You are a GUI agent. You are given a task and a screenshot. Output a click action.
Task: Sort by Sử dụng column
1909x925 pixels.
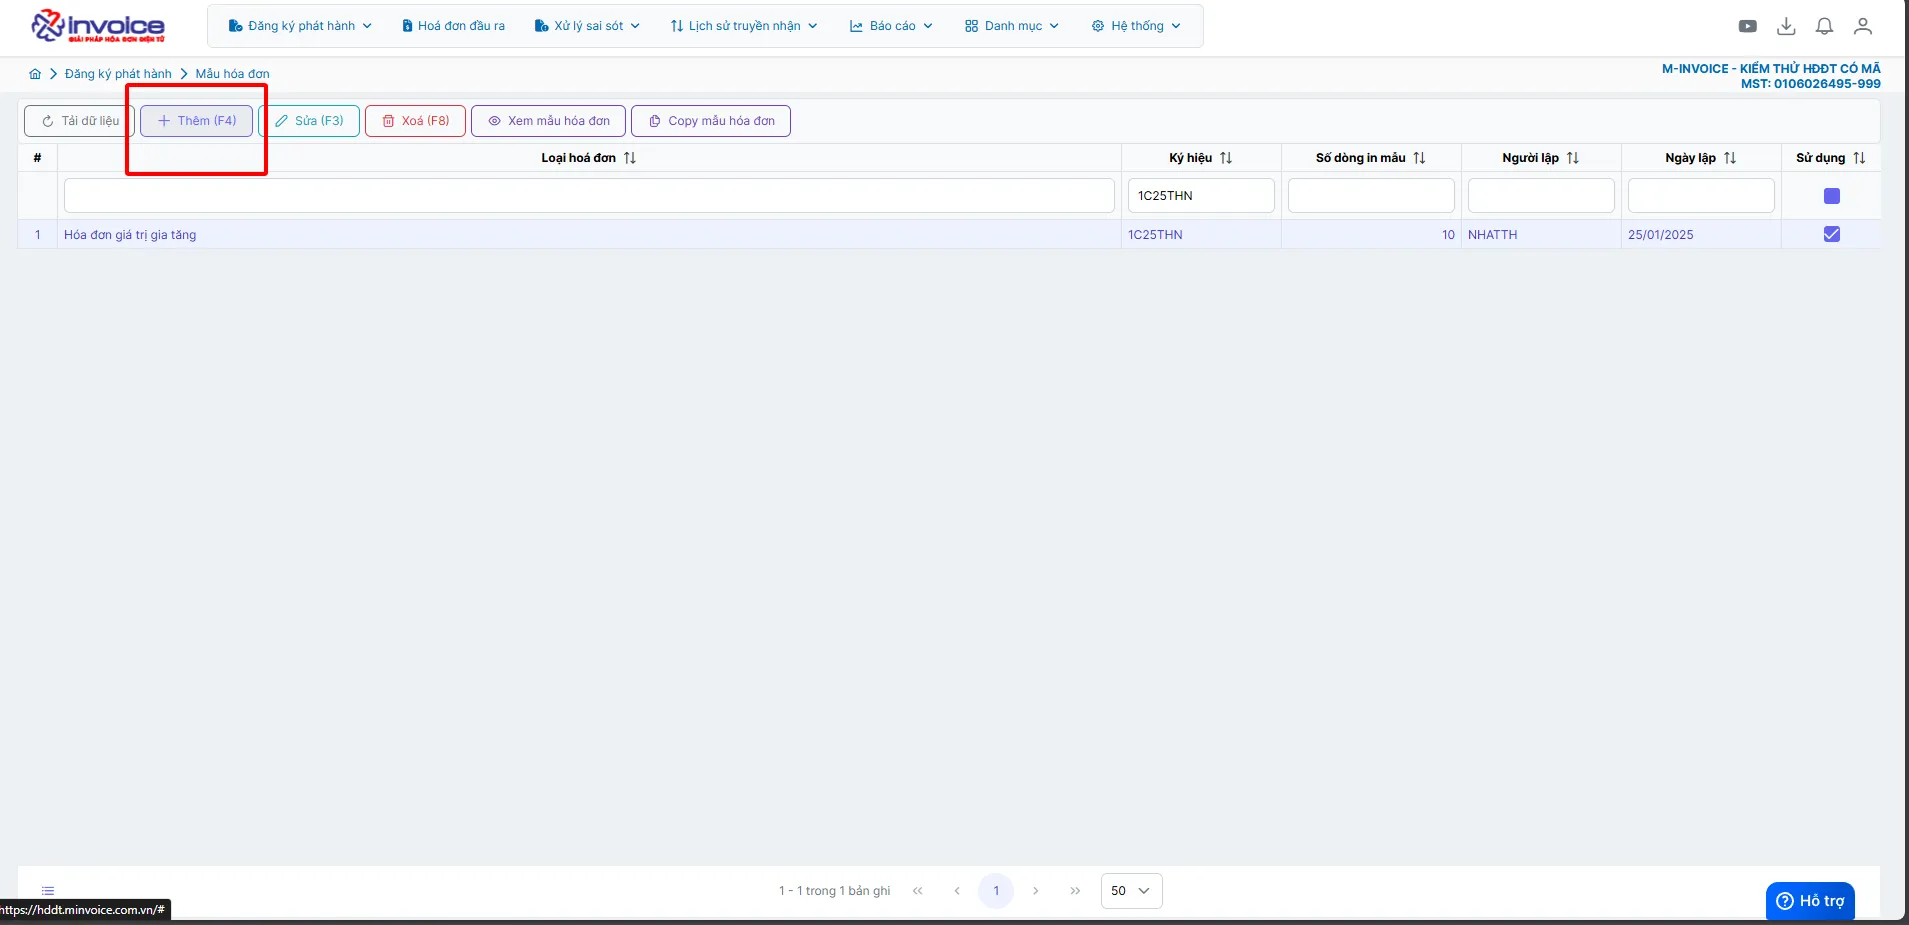[1859, 158]
